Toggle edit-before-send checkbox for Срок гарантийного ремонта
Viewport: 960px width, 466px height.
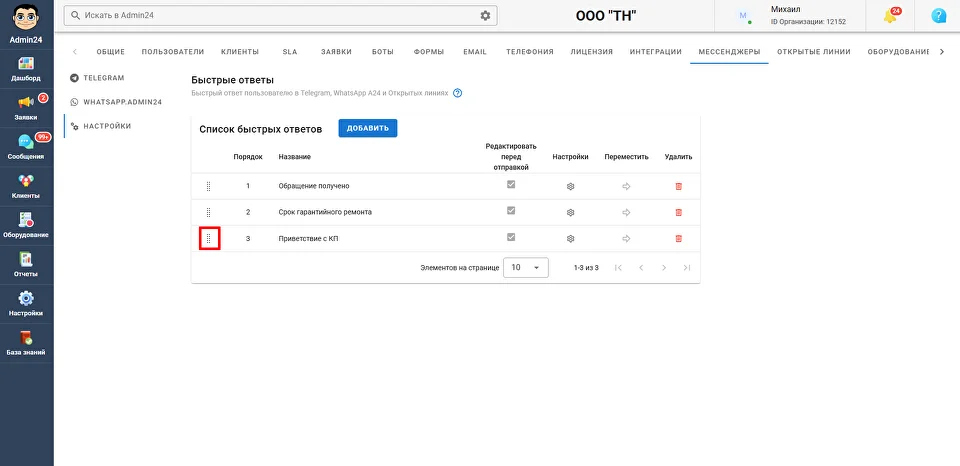click(x=511, y=211)
